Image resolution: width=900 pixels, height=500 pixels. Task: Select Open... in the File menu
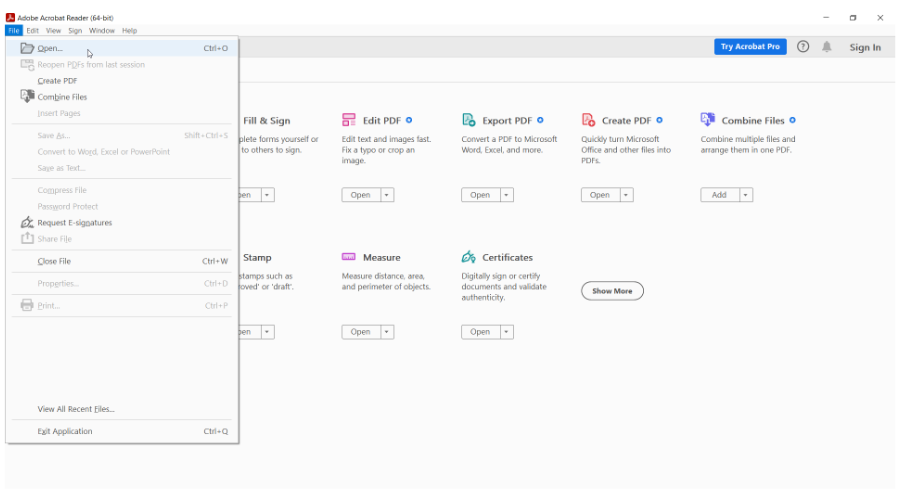[122, 48]
